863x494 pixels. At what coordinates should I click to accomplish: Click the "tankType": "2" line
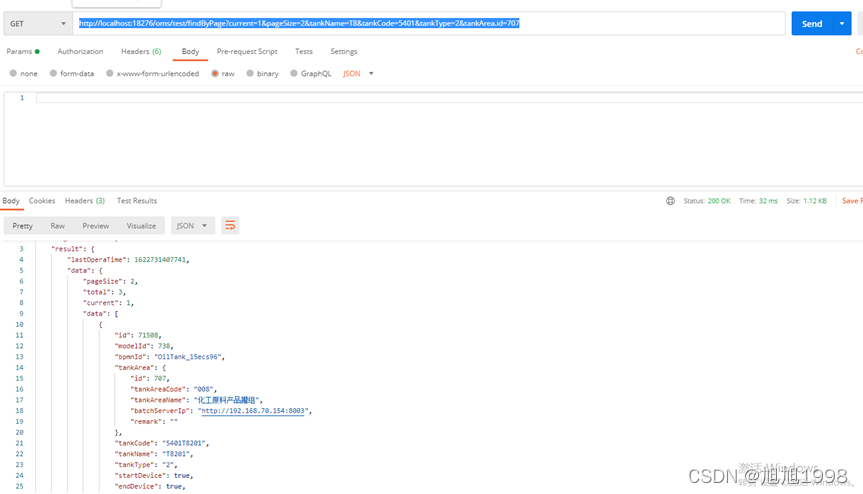(146, 465)
